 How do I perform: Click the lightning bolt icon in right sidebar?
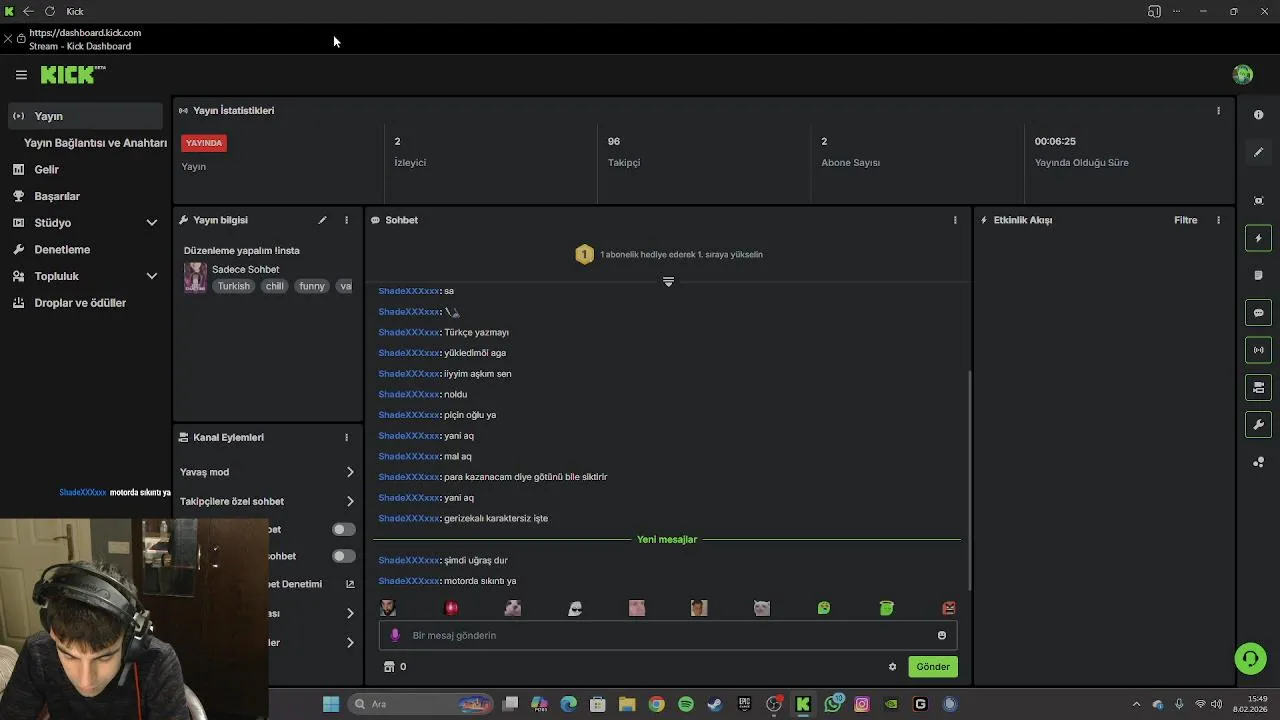(1258, 238)
